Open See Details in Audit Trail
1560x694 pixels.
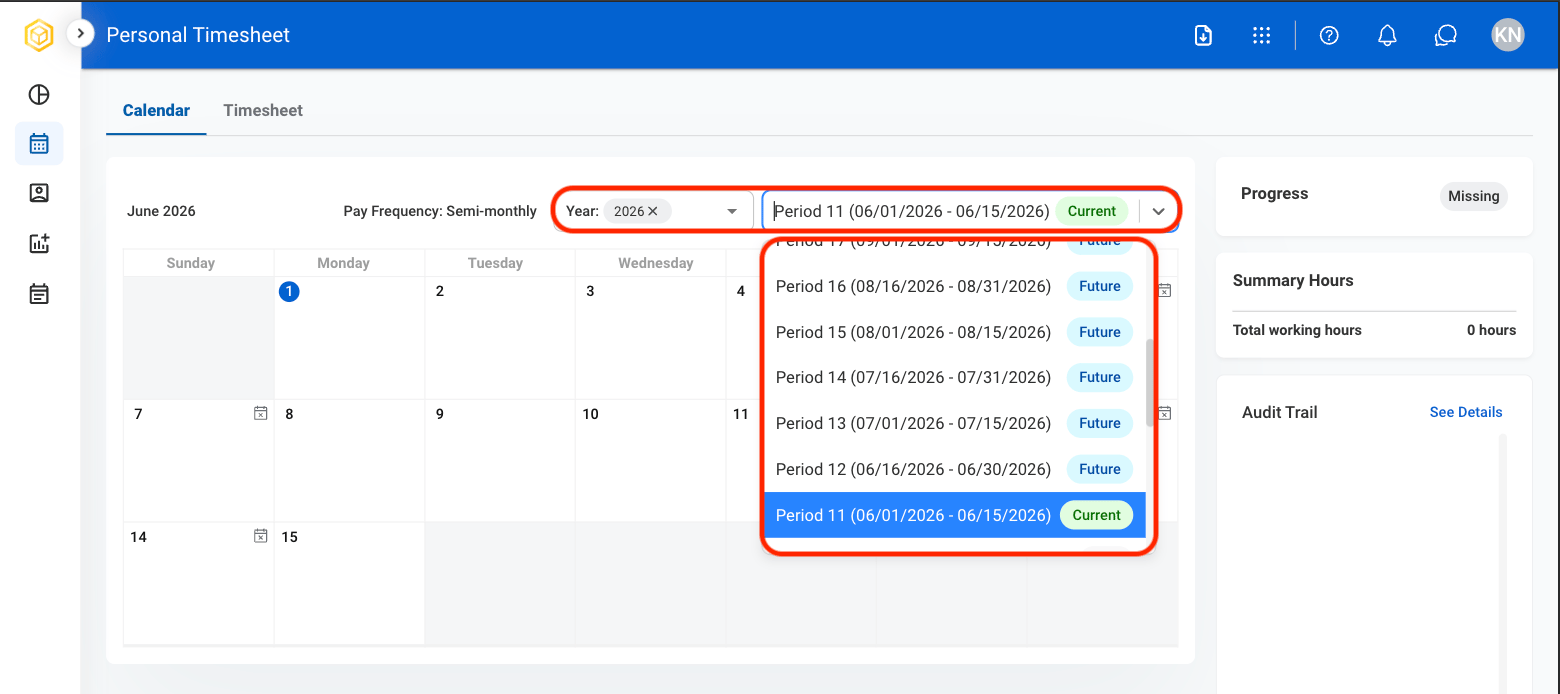pos(1466,412)
